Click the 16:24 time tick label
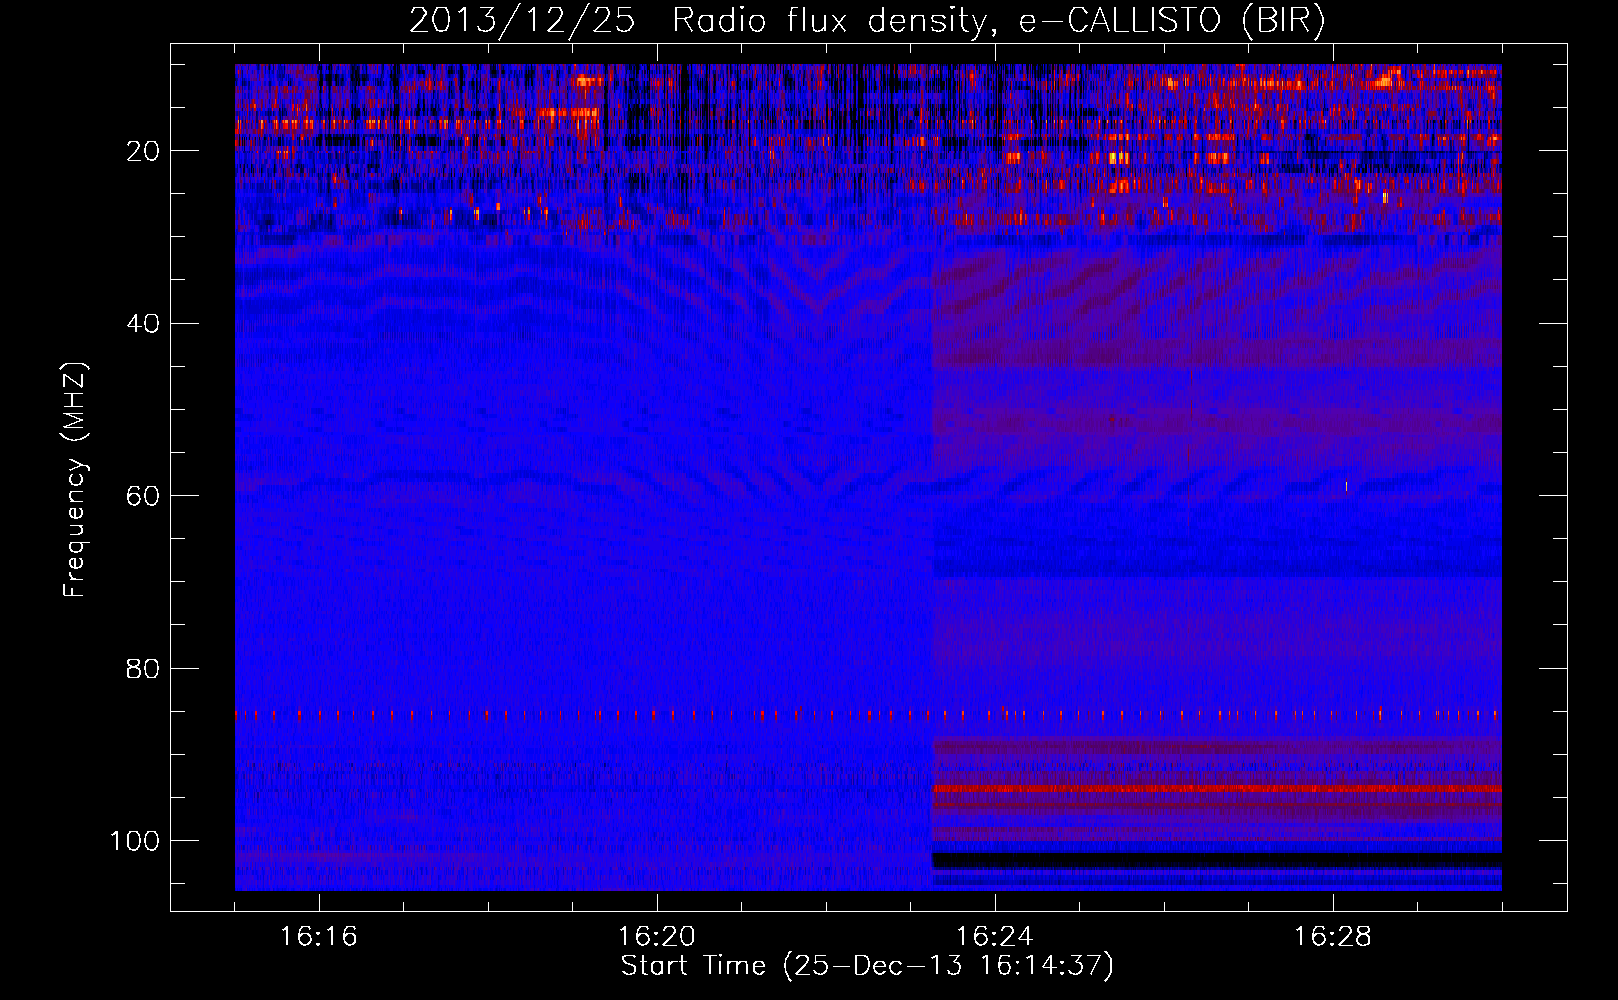 tap(995, 937)
